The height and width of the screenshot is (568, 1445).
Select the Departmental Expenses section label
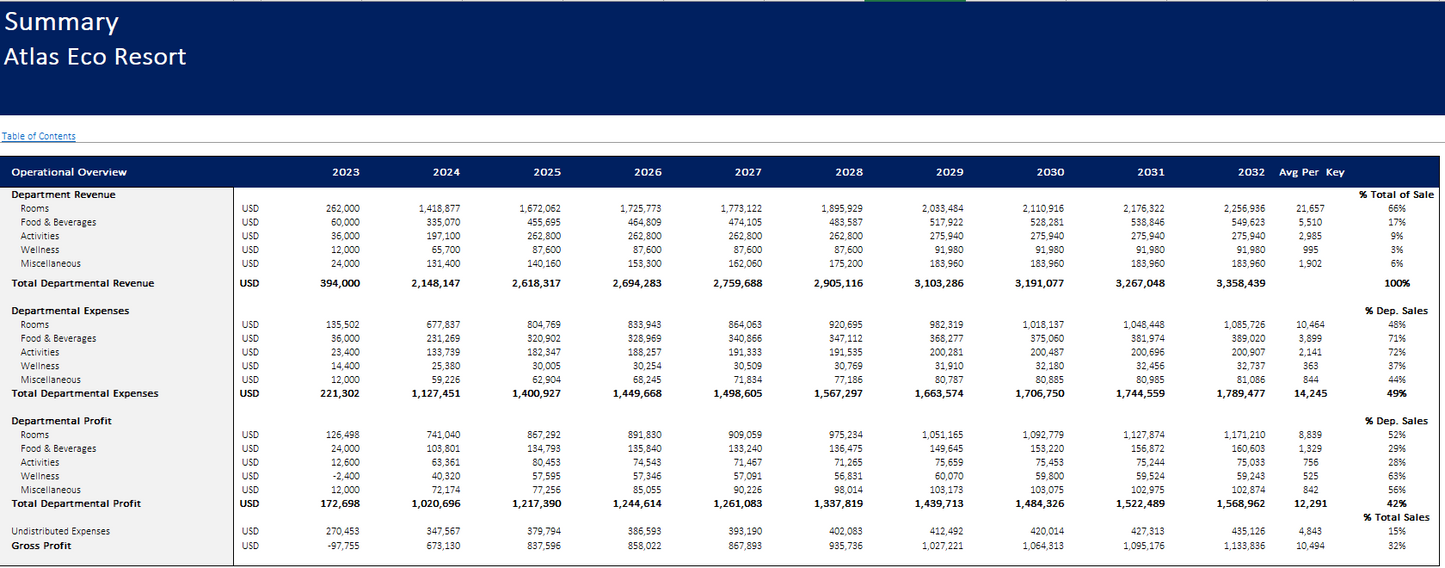tap(70, 311)
